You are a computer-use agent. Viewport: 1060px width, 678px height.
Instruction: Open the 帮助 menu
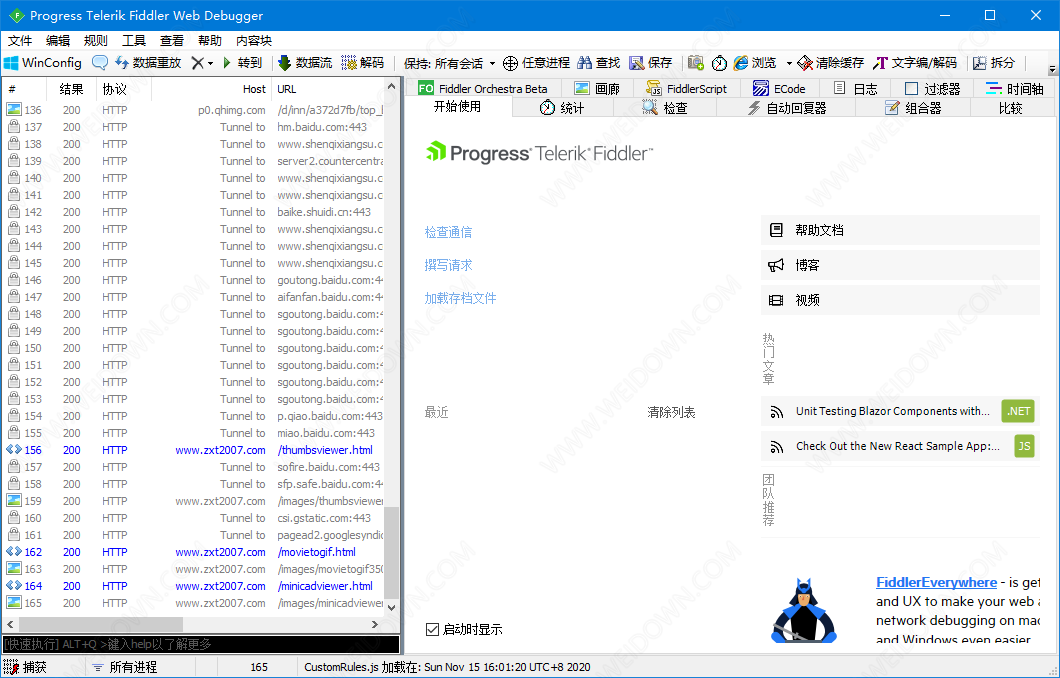pos(210,41)
